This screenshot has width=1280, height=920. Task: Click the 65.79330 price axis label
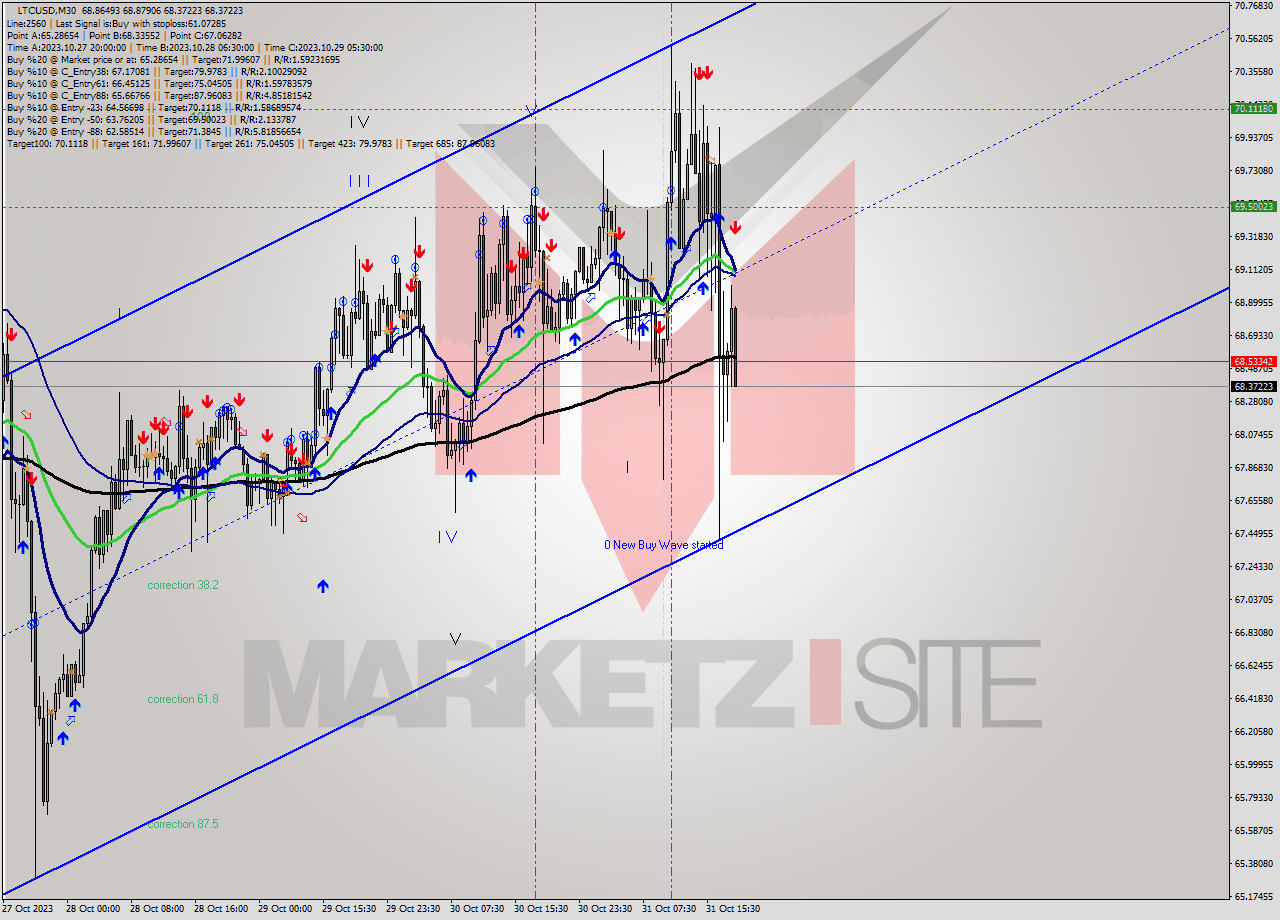[x=1254, y=798]
